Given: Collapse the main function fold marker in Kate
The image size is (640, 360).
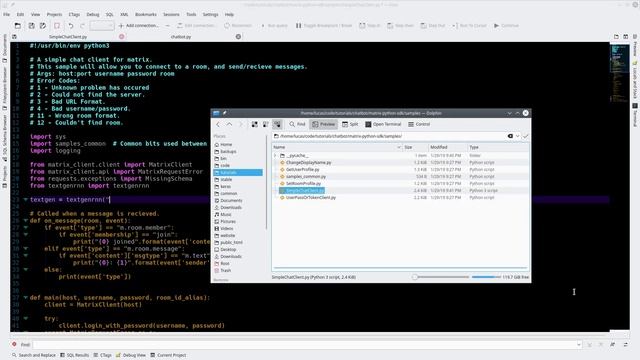Looking at the screenshot, I should [25, 298].
